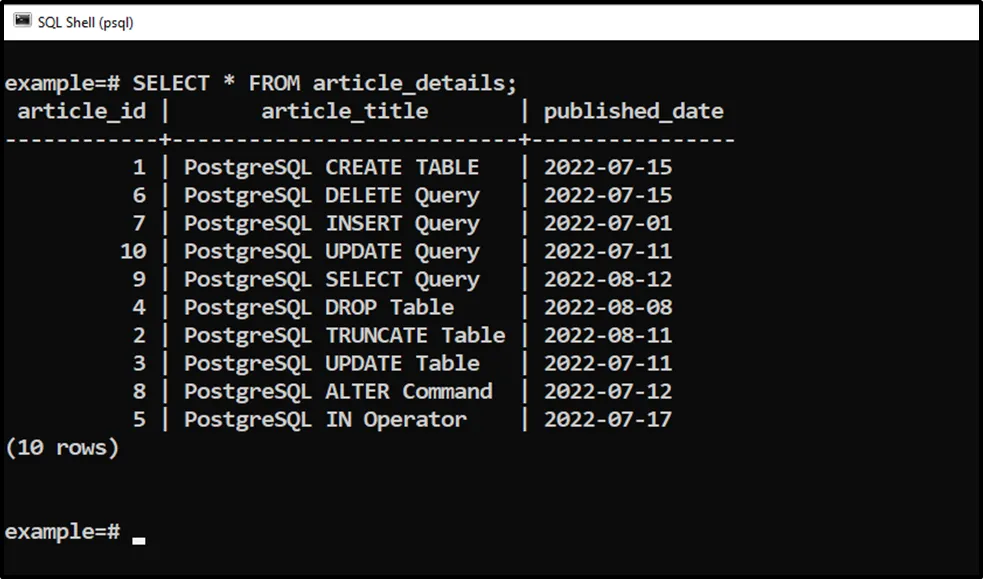The image size is (983, 579).
Task: Click the "PostgreSQL INSERT Query" row text
Action: 331,223
